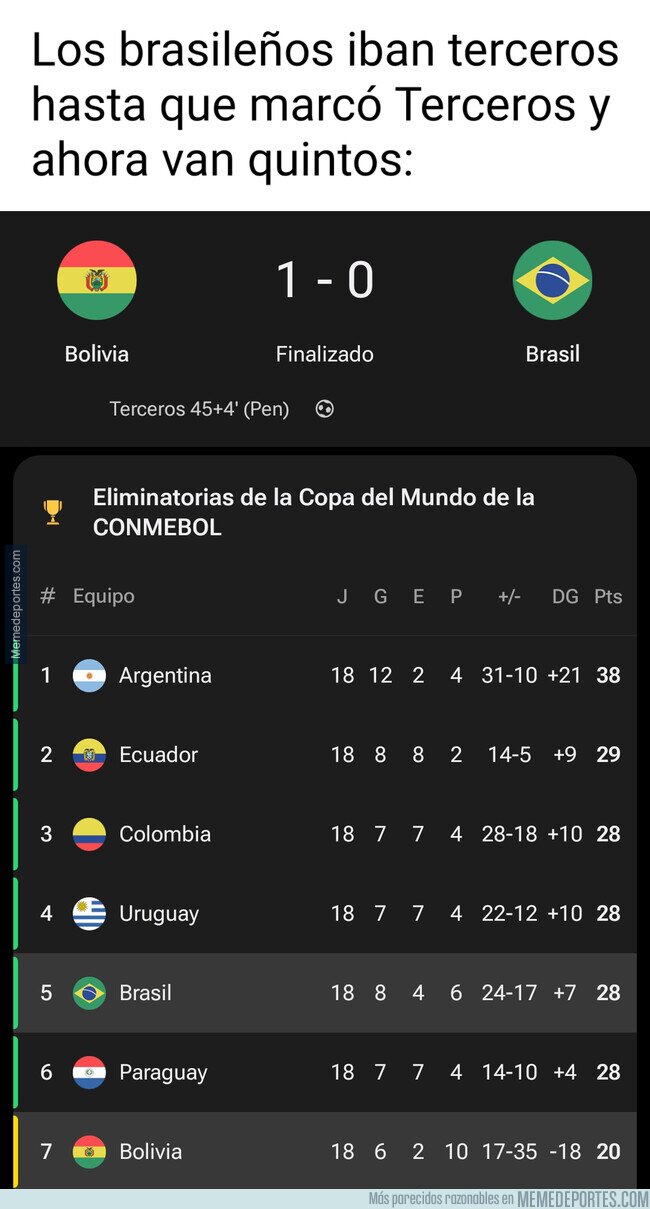The height and width of the screenshot is (1209, 650).
Task: Select Ecuador's flag in the standings
Action: tap(89, 755)
